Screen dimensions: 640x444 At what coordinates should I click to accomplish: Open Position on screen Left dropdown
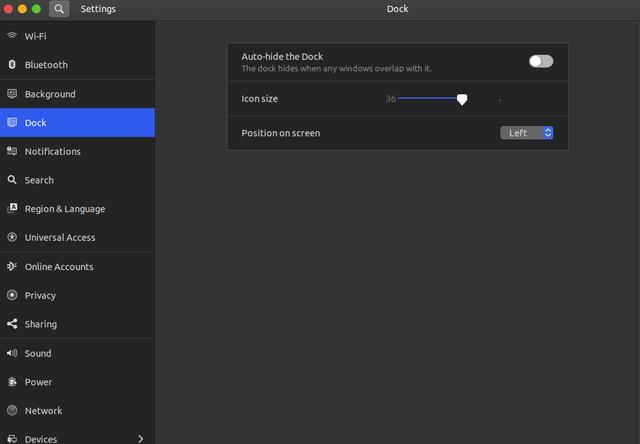click(527, 133)
